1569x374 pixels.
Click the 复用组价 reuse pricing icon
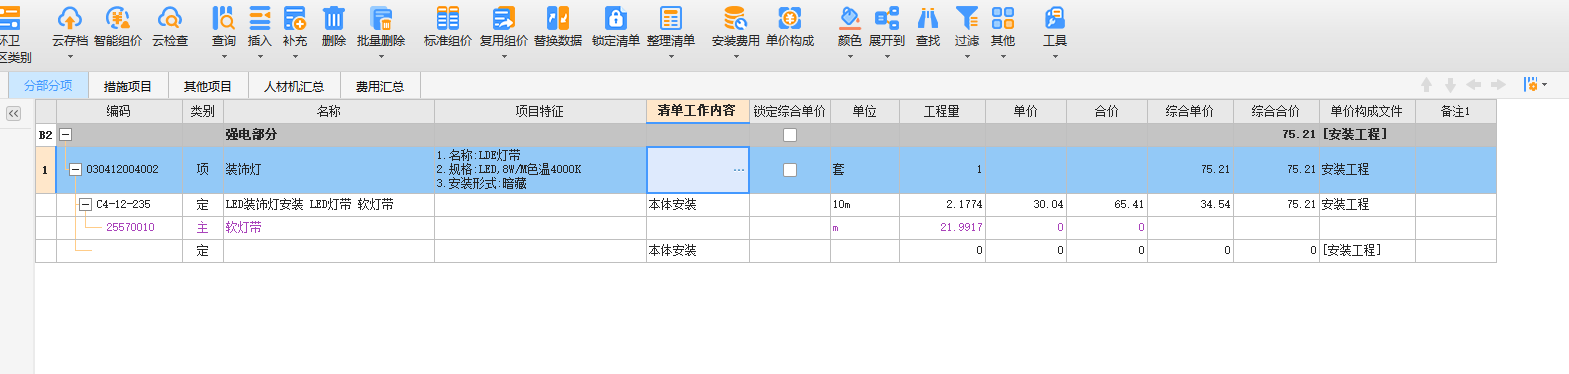tap(504, 18)
